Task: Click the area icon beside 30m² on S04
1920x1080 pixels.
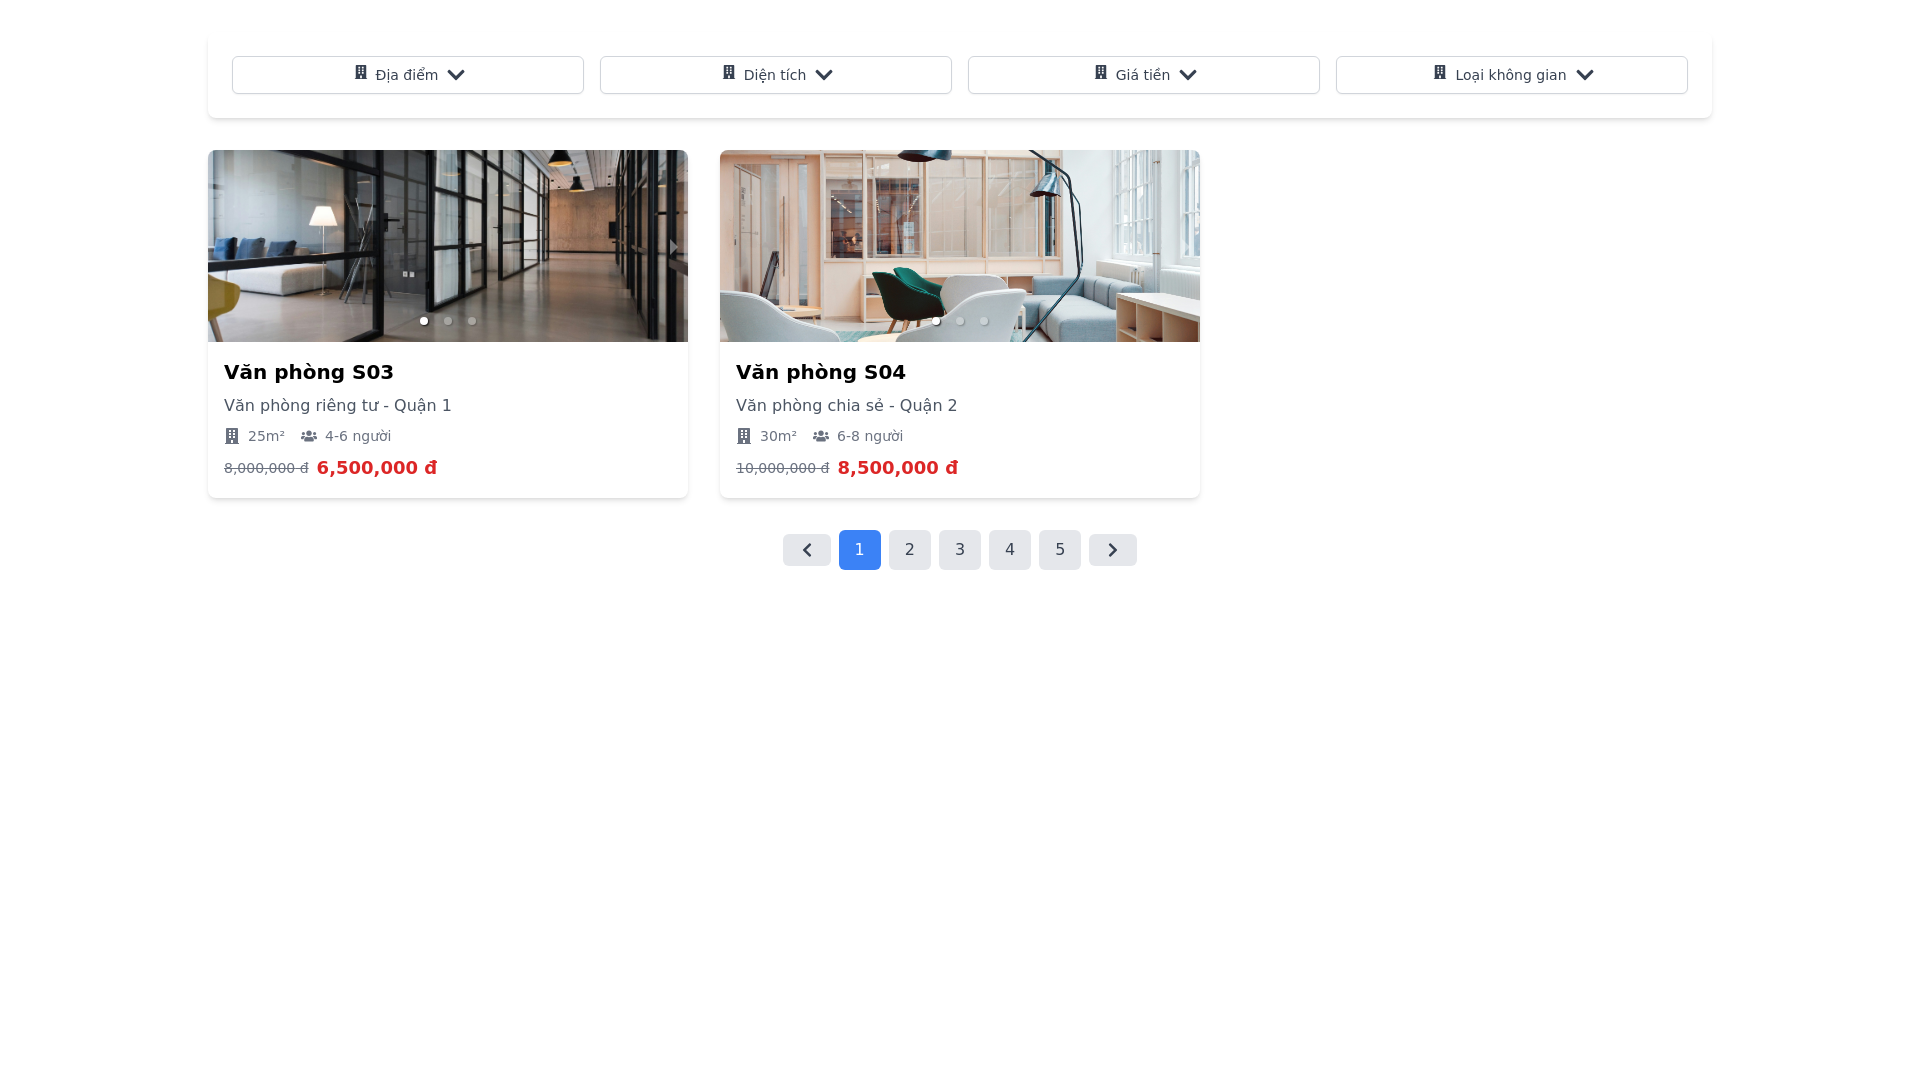Action: [744, 436]
